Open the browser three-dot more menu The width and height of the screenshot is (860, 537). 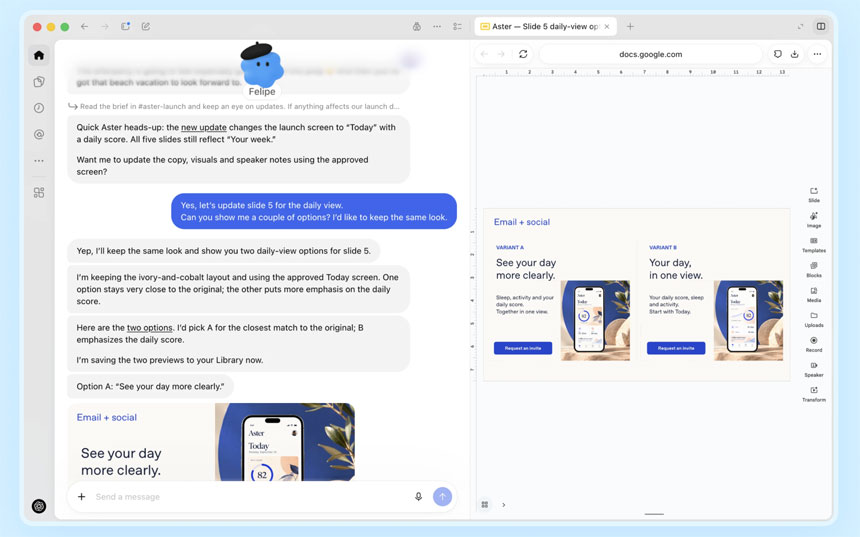(817, 54)
